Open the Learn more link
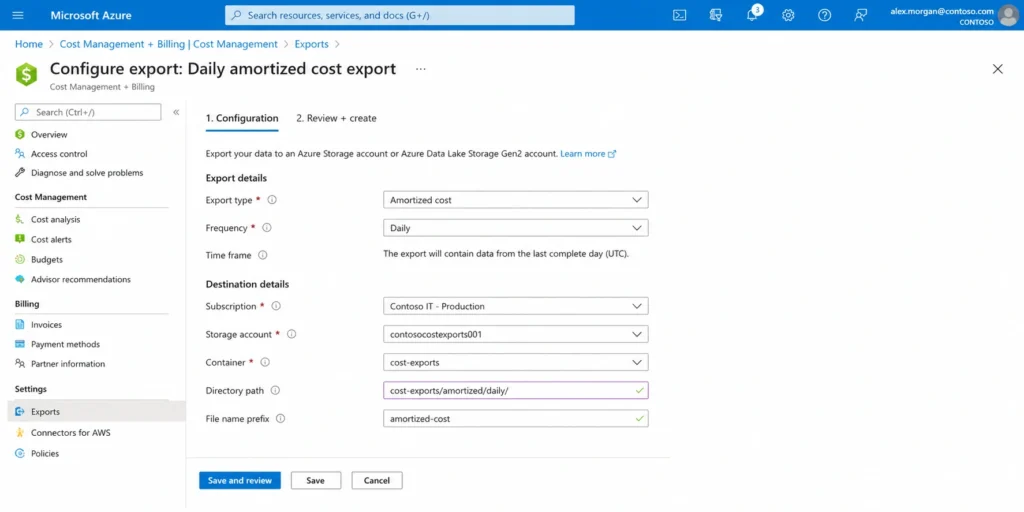The image size is (1024, 512). (x=588, y=153)
